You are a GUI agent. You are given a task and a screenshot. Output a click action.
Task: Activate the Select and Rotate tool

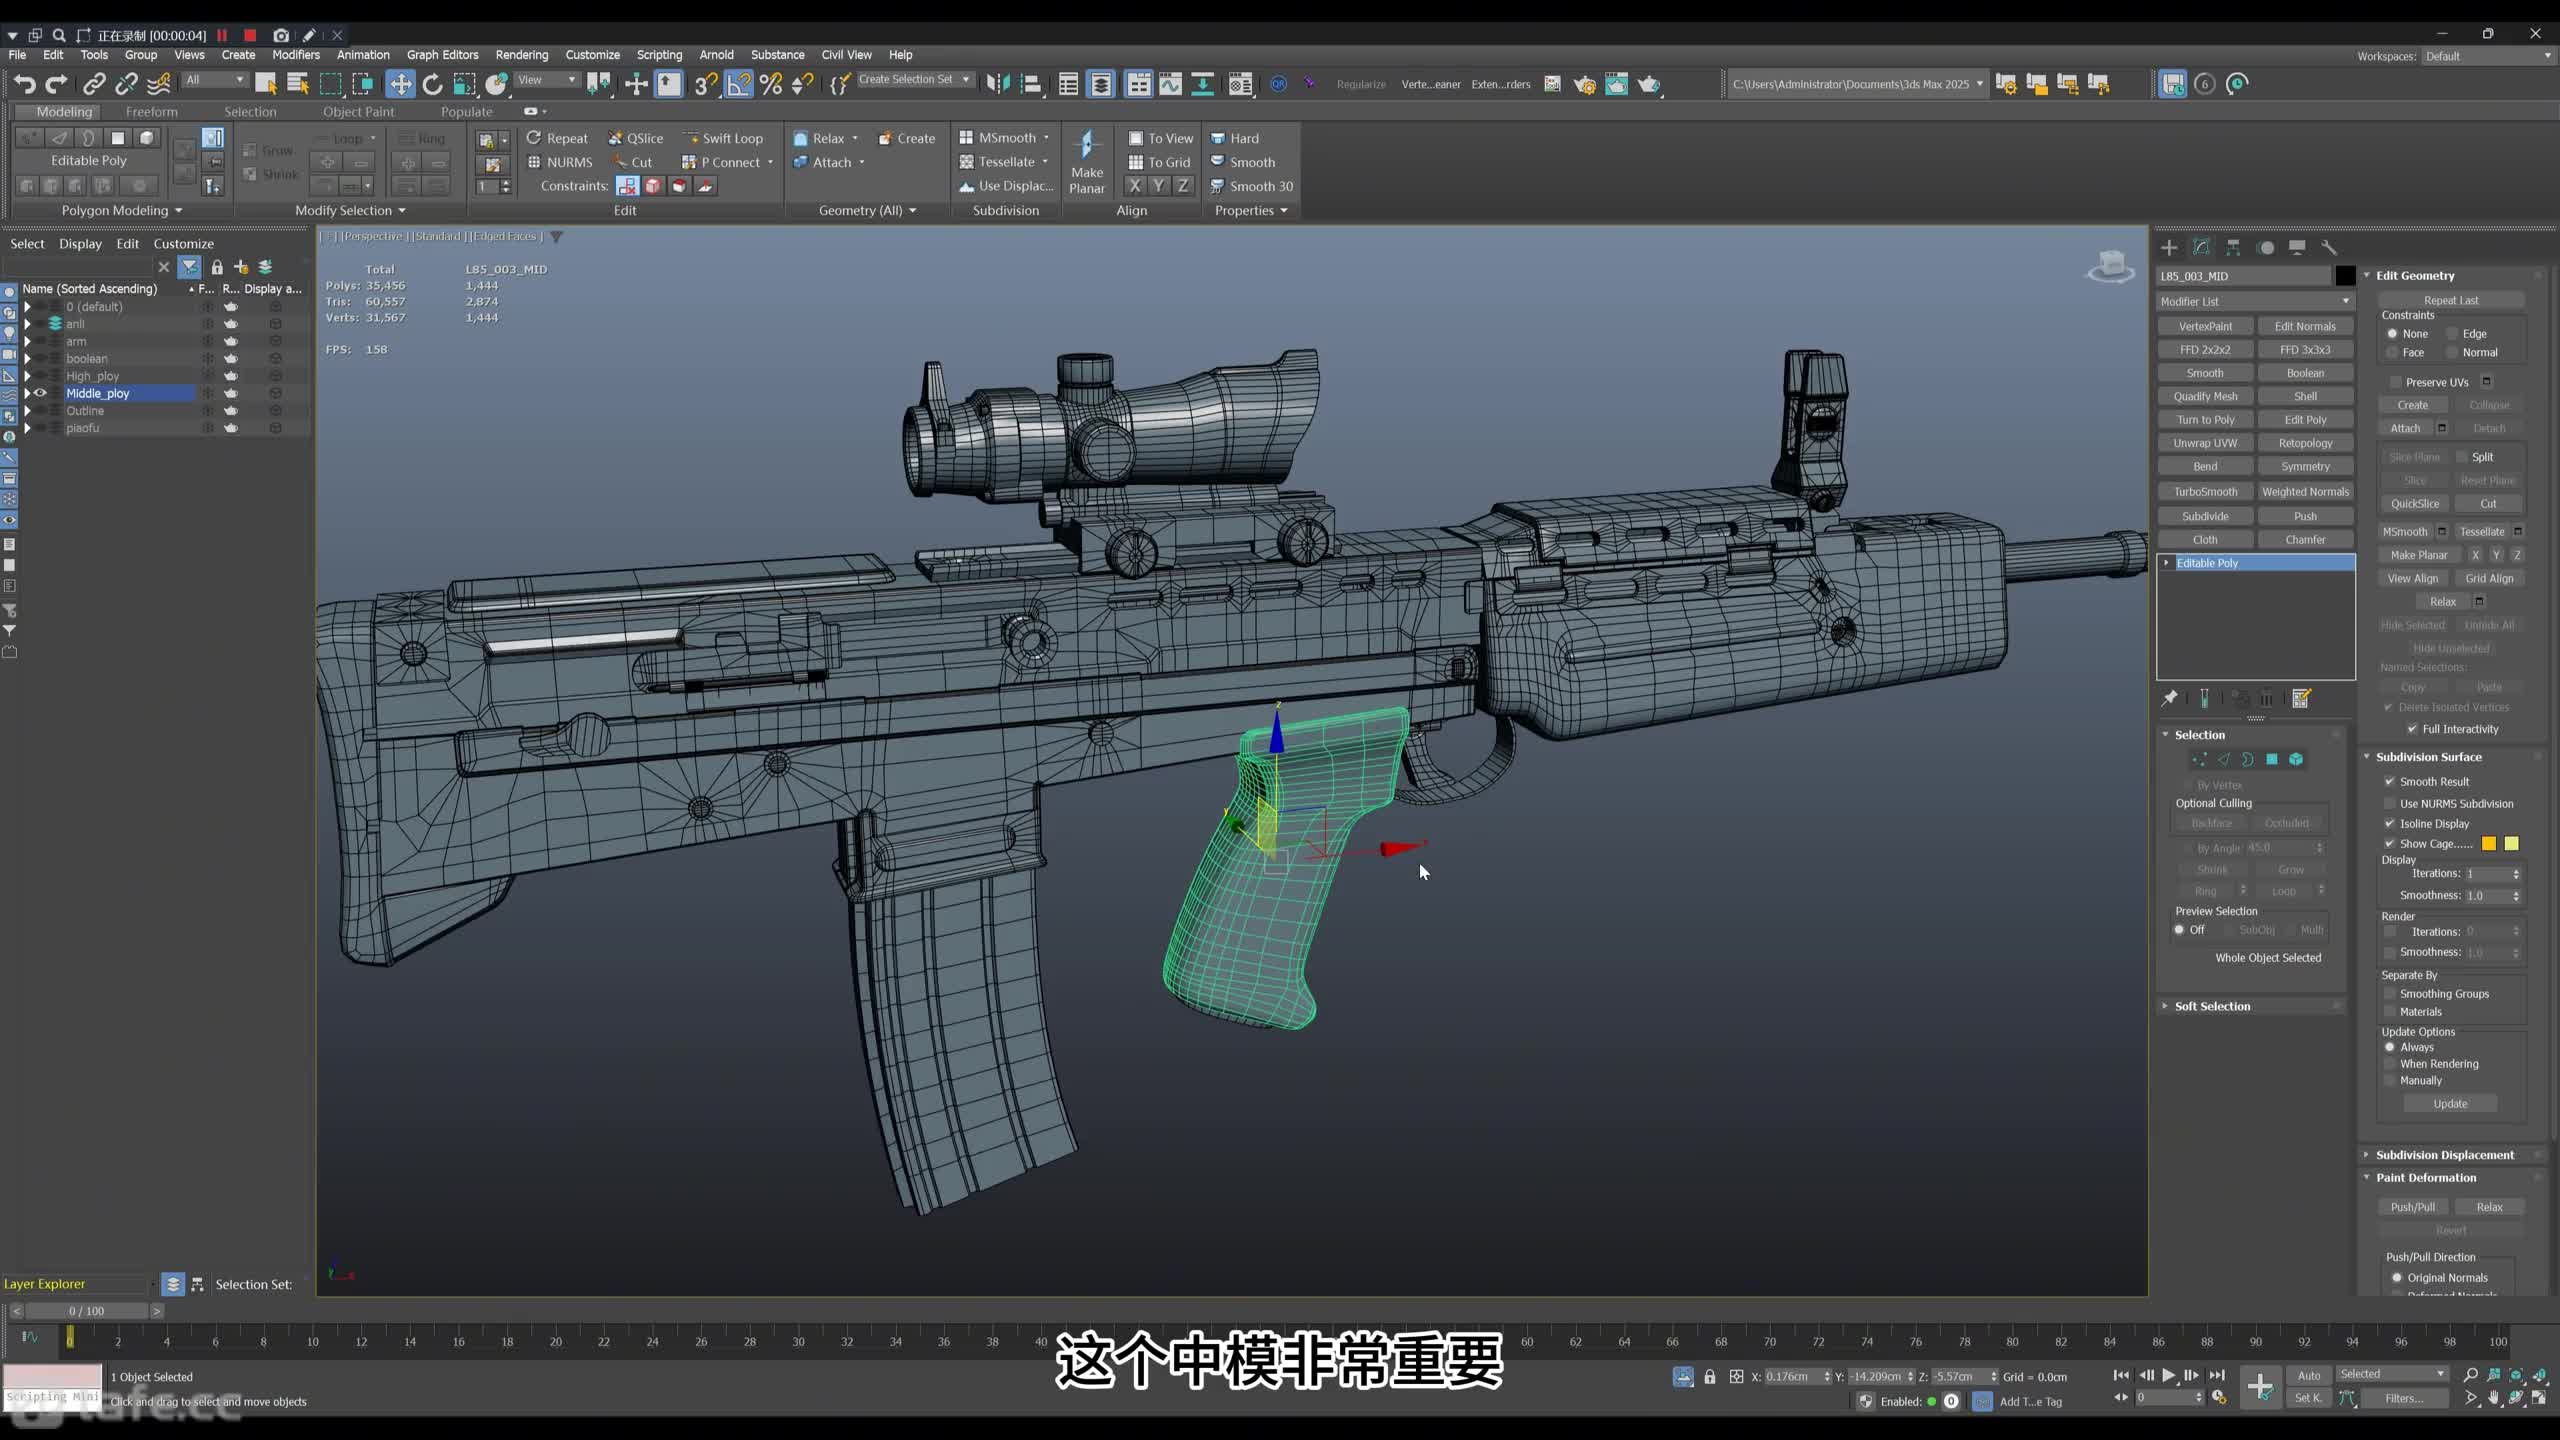point(432,84)
